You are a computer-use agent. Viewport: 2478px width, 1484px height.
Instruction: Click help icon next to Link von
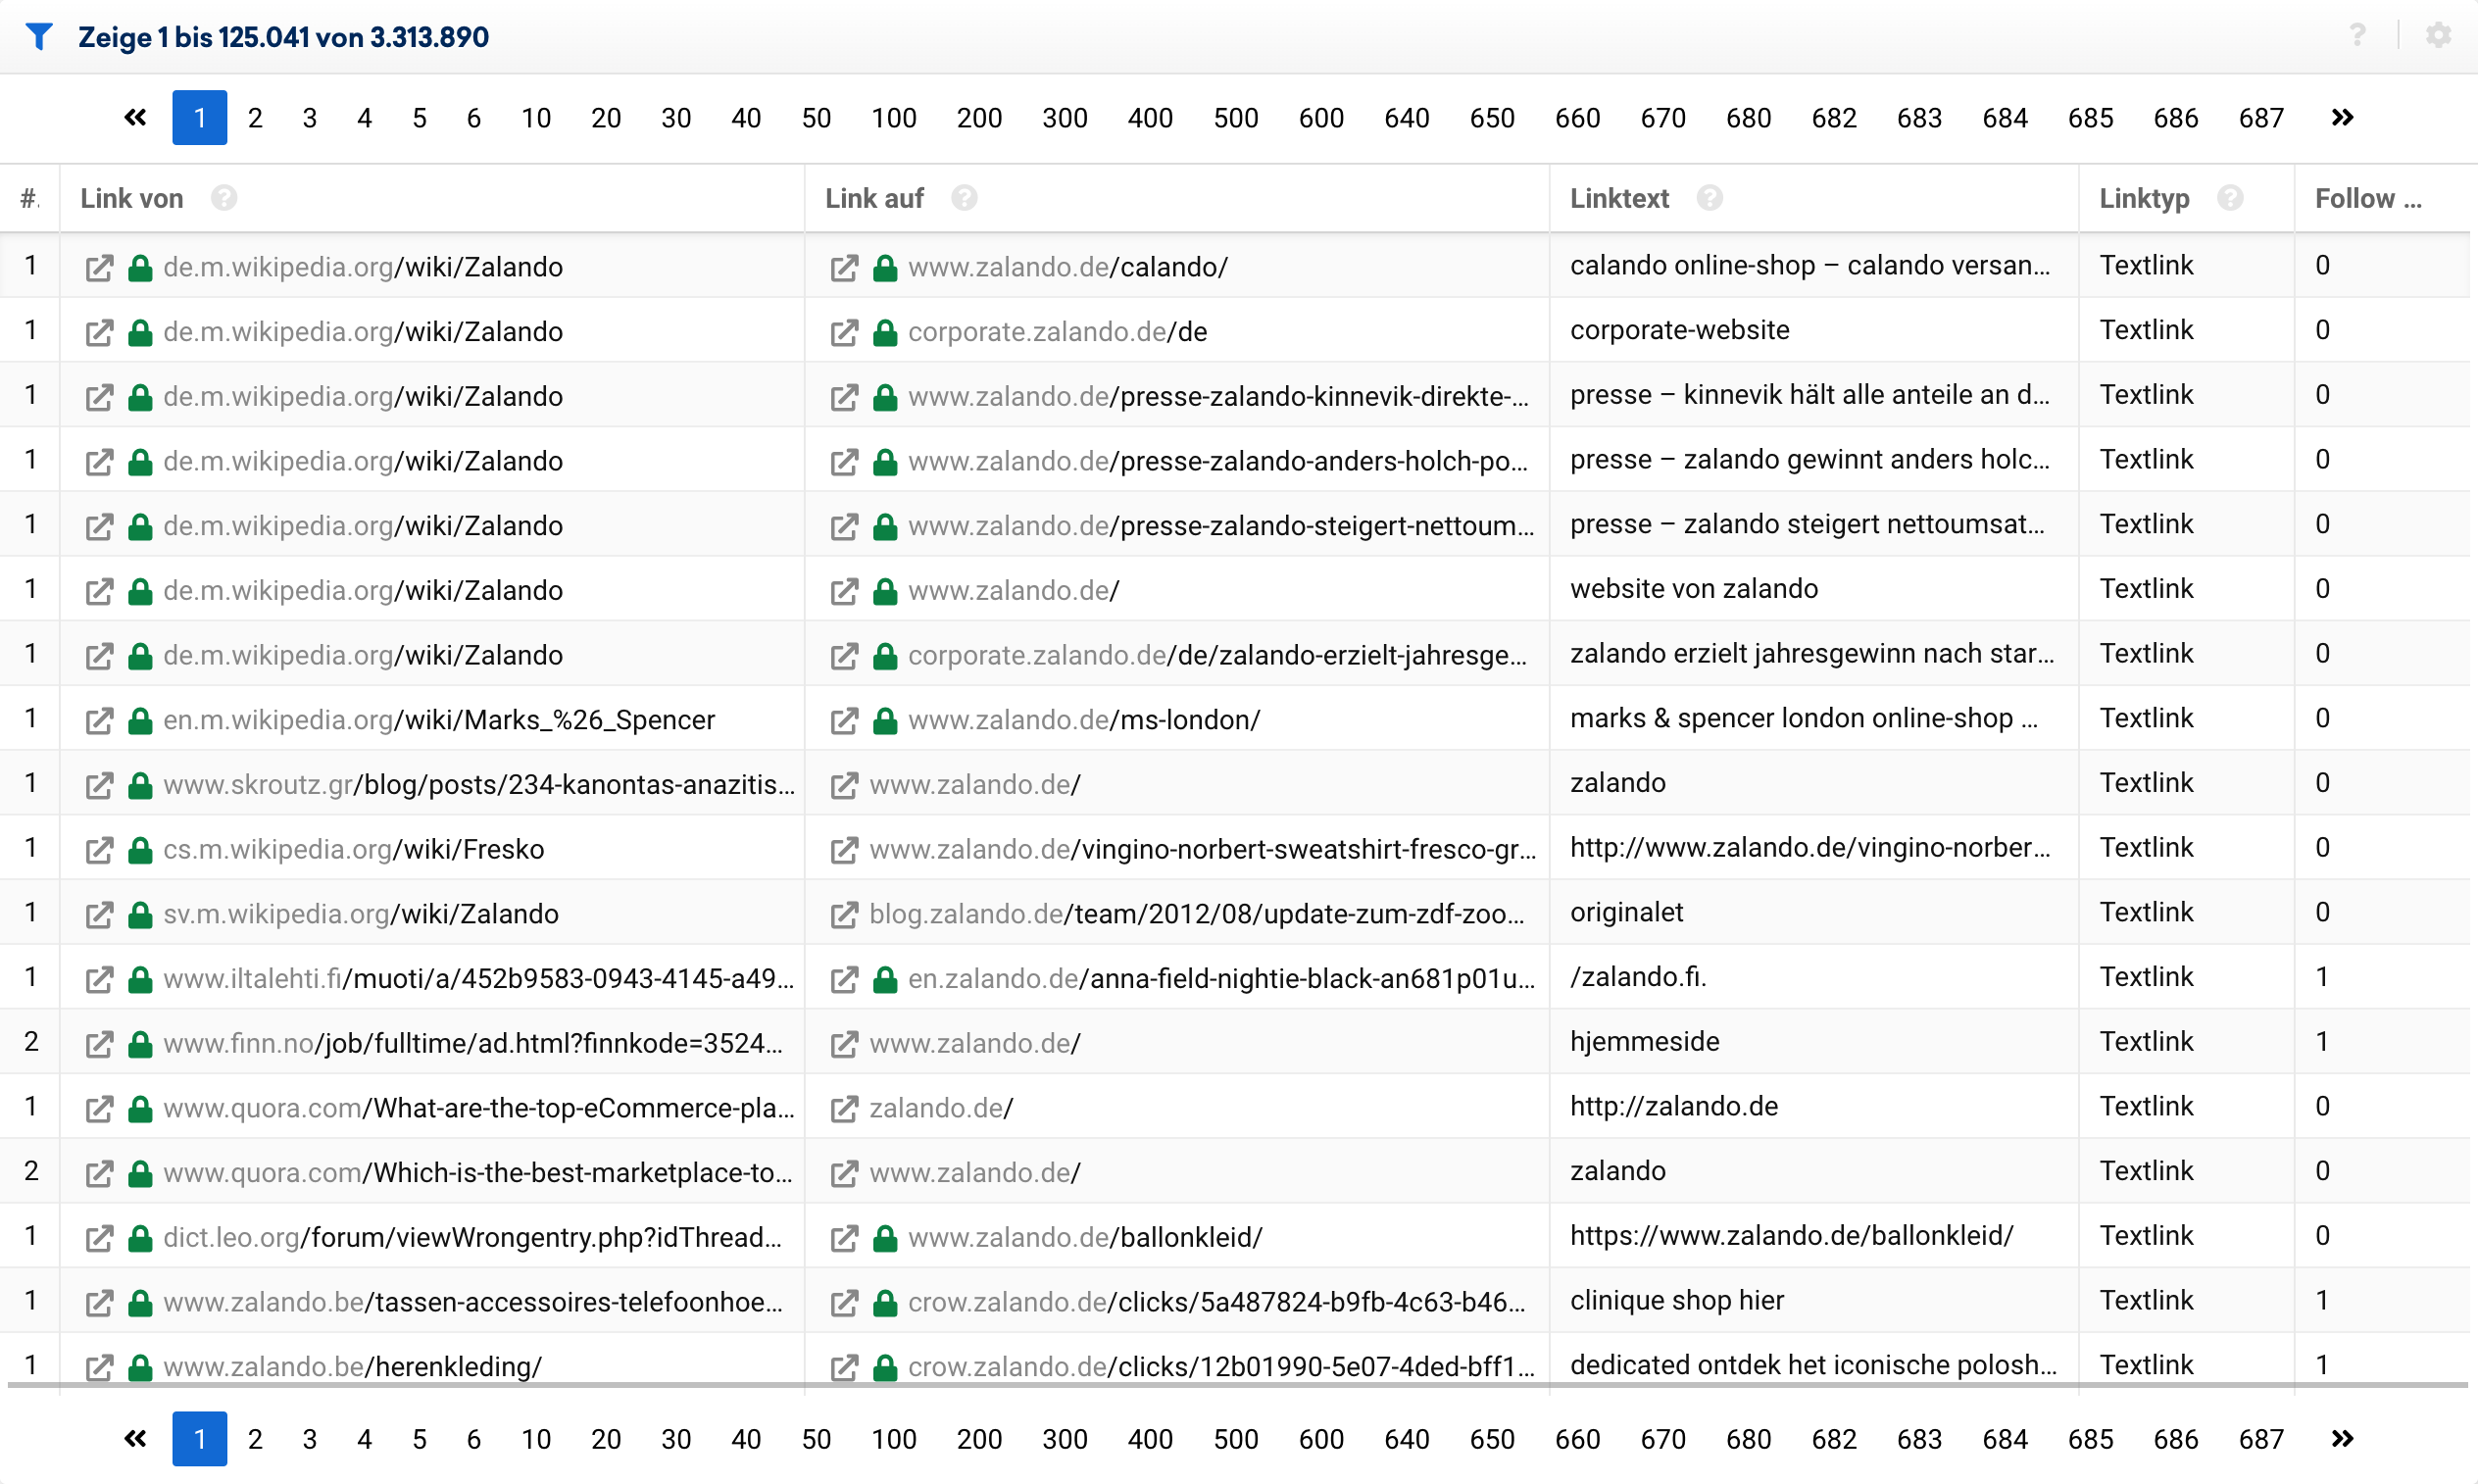224,198
